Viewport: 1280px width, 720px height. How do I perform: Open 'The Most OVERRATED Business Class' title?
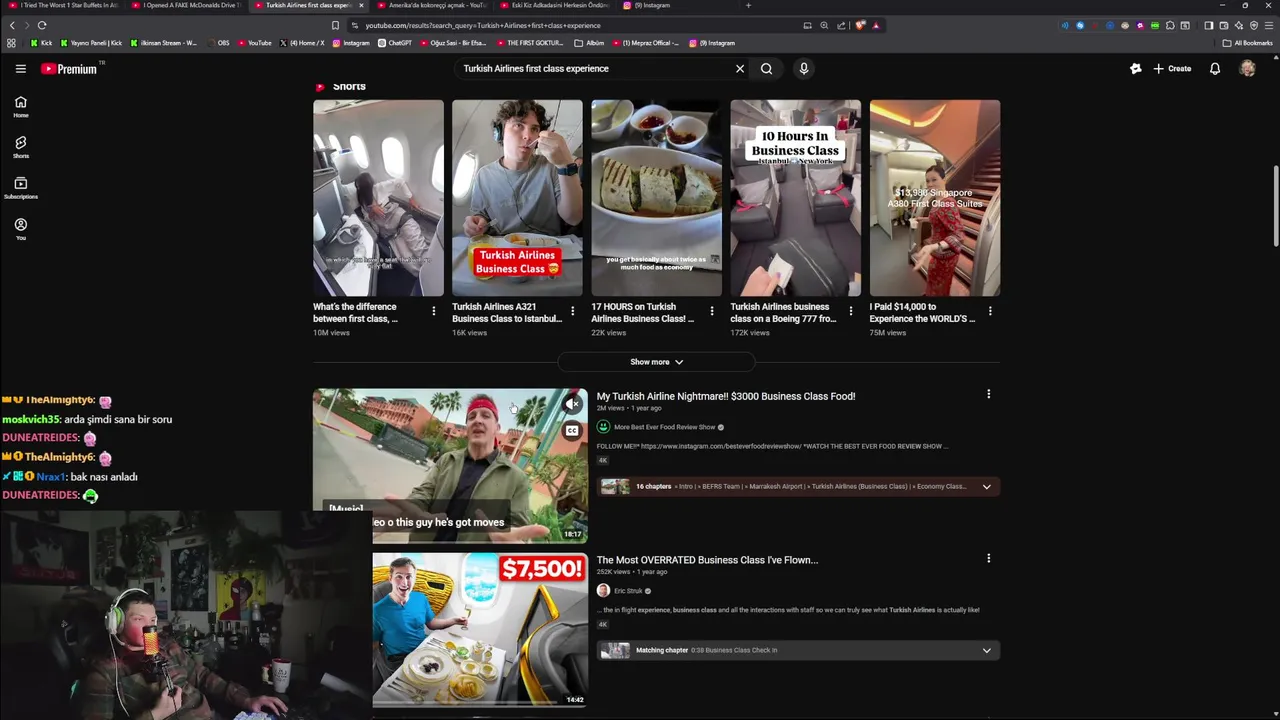(x=707, y=560)
